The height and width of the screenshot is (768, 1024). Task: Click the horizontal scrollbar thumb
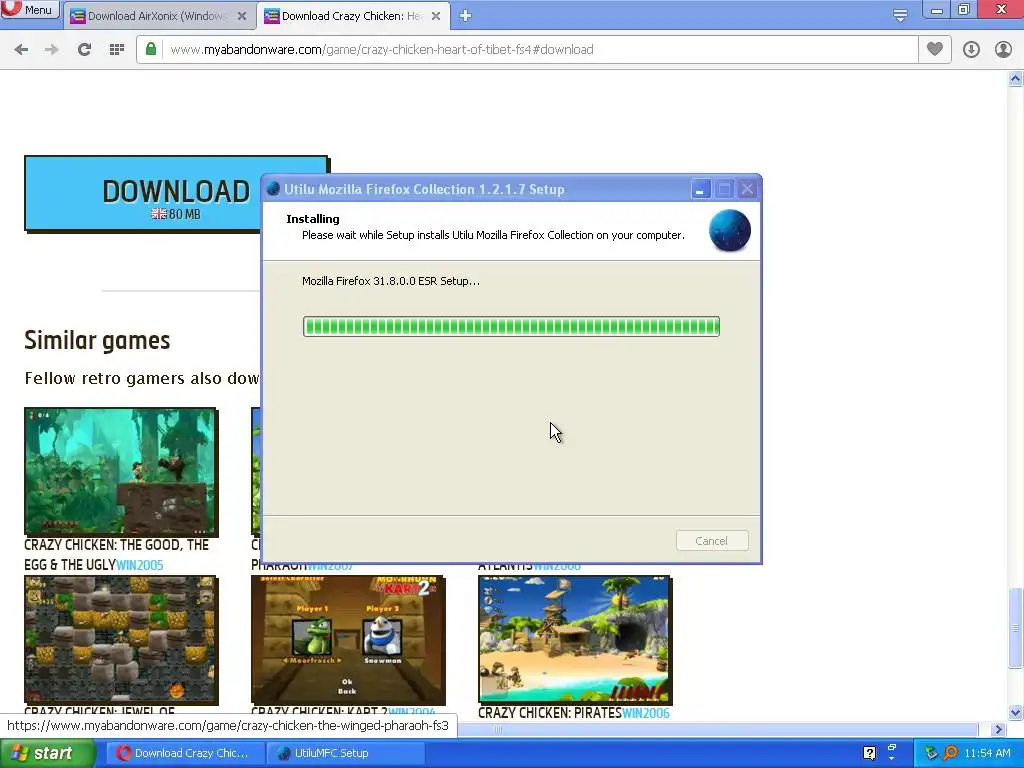[718, 729]
